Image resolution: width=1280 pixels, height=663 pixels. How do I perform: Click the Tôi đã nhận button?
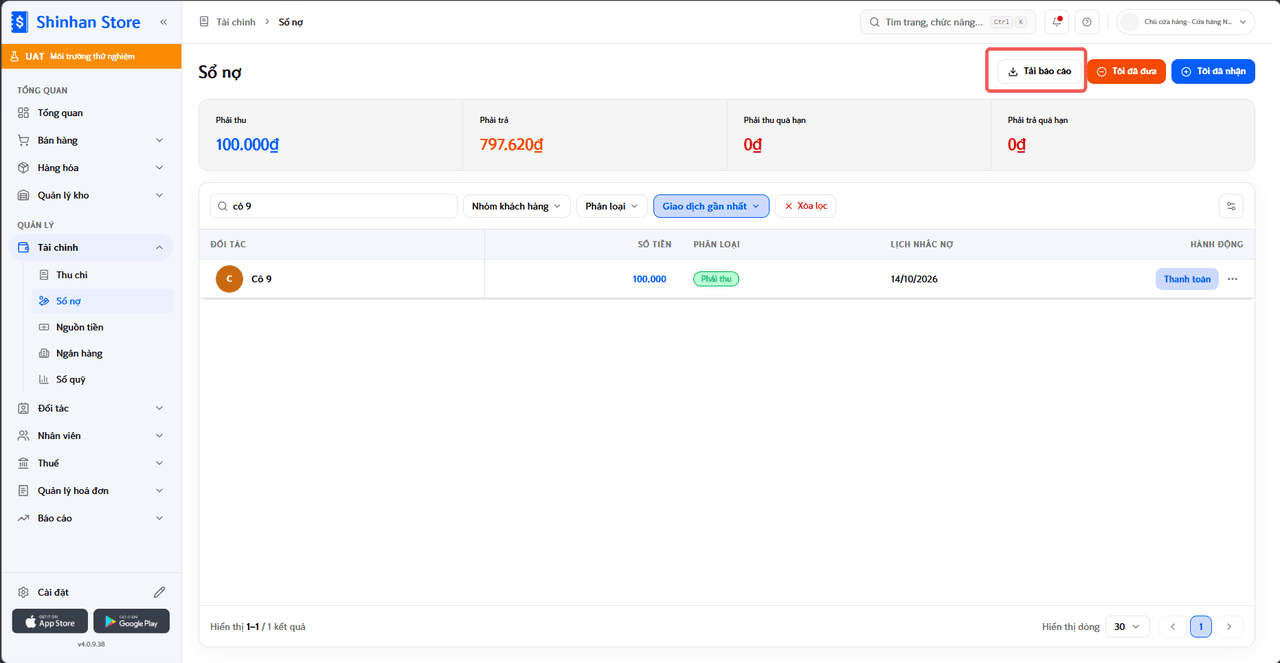pos(1213,71)
